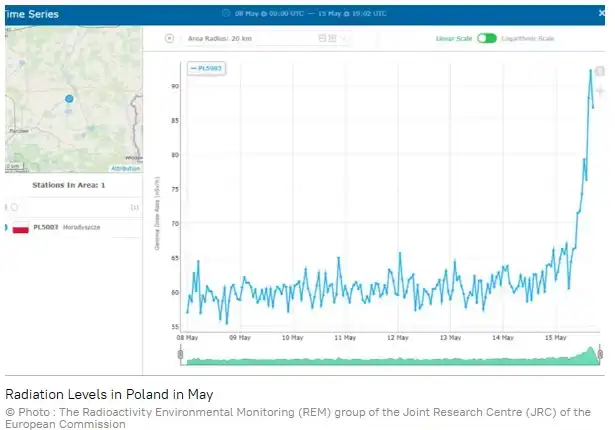Open the map Attribution link

point(125,169)
